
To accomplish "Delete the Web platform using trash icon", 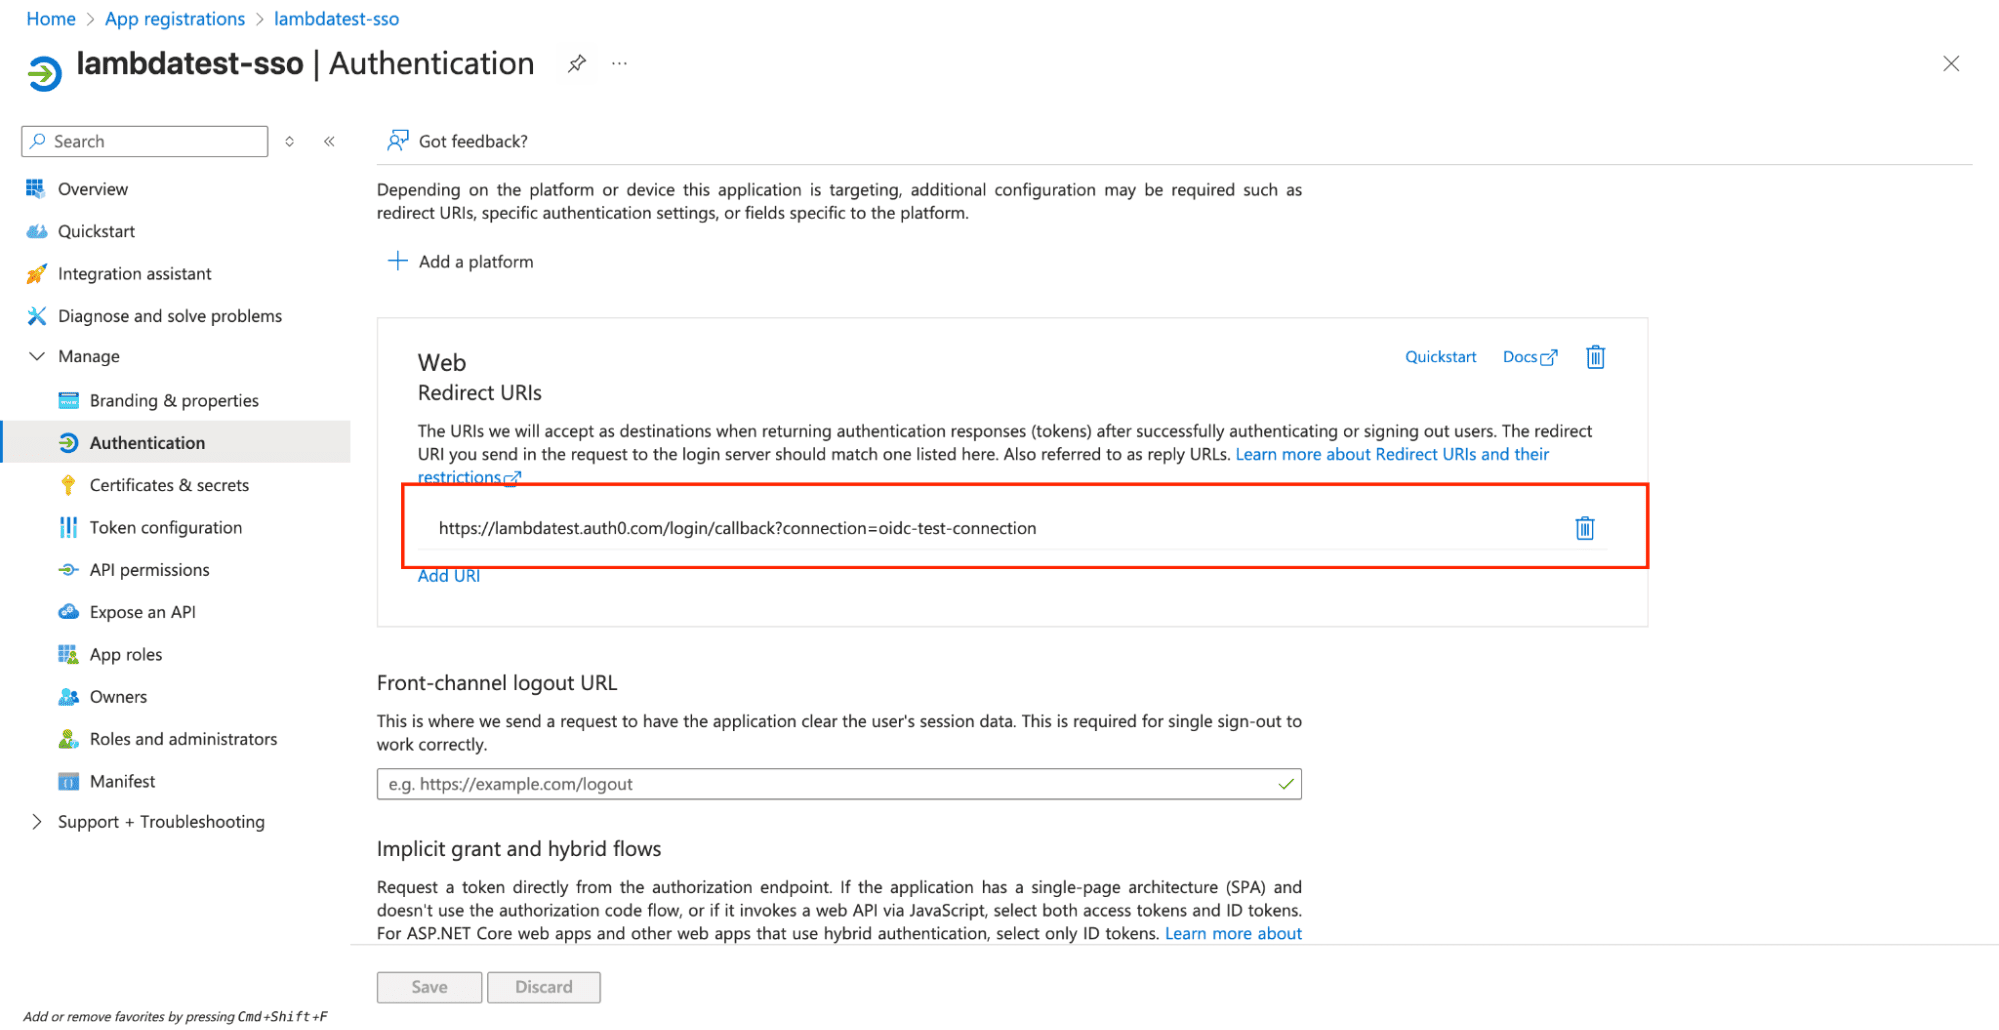I will [x=1595, y=356].
